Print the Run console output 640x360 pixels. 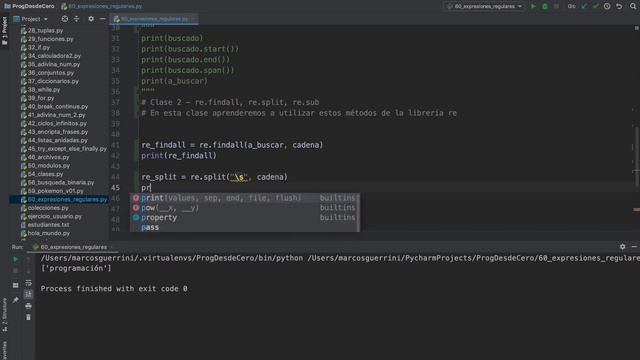click(x=28, y=305)
